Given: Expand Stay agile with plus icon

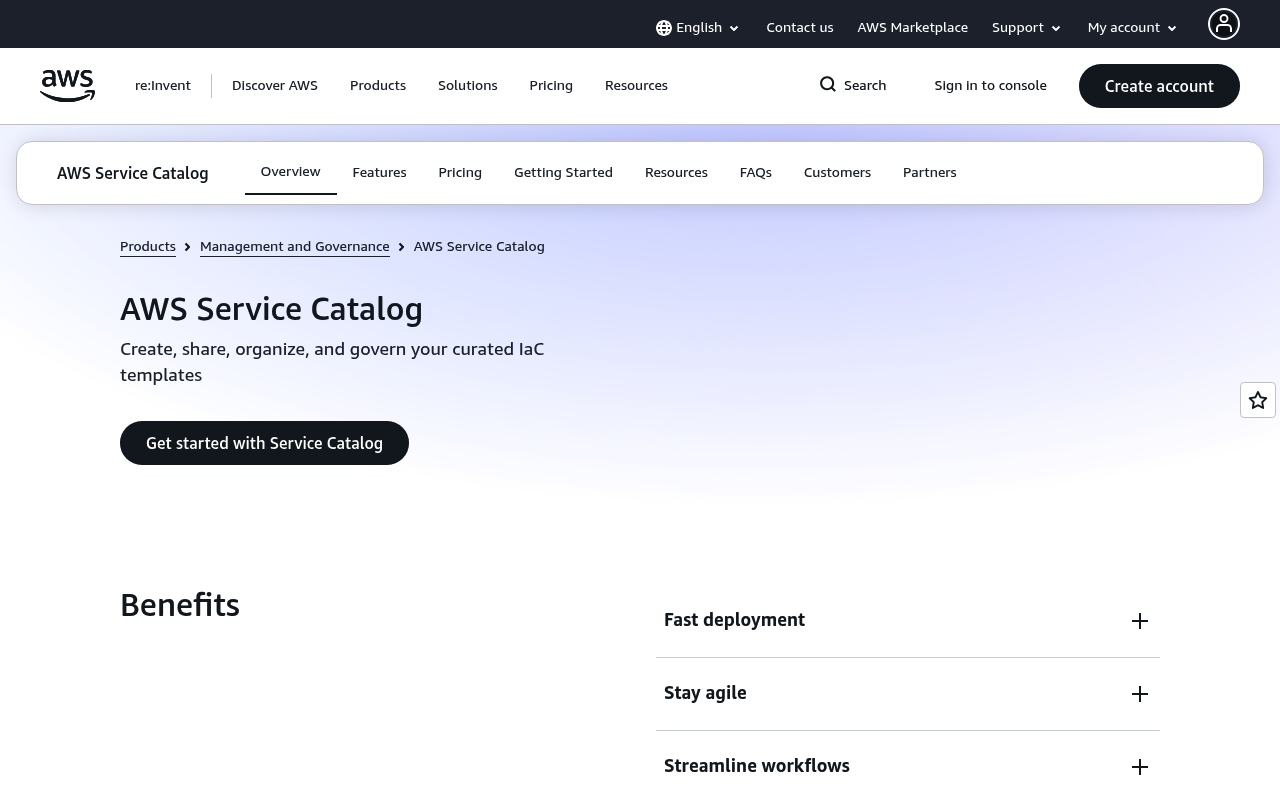Looking at the screenshot, I should (x=1140, y=694).
